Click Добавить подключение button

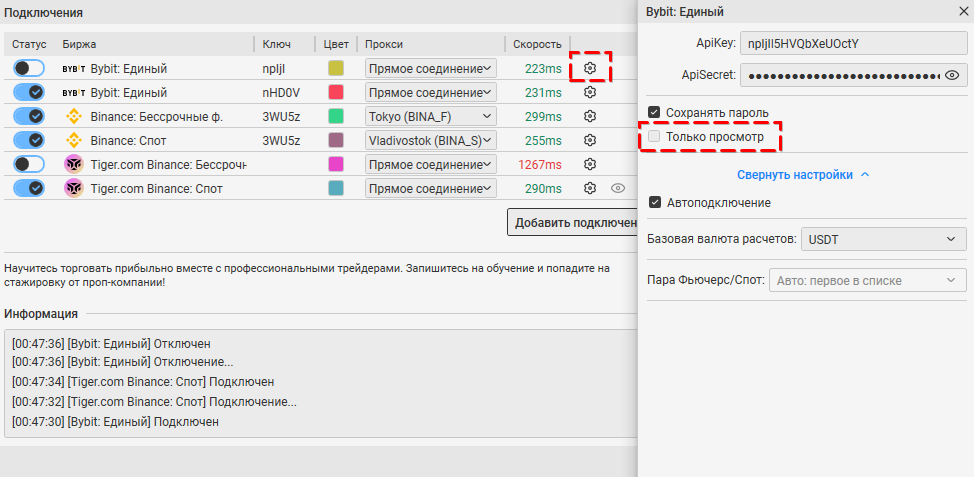coord(573,222)
